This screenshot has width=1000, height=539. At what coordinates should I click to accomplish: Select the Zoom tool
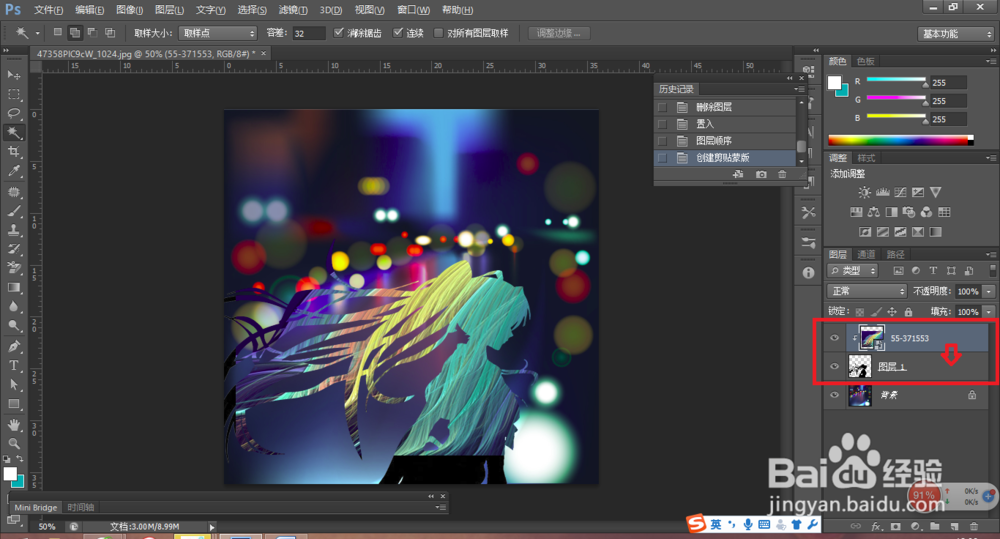(13, 443)
